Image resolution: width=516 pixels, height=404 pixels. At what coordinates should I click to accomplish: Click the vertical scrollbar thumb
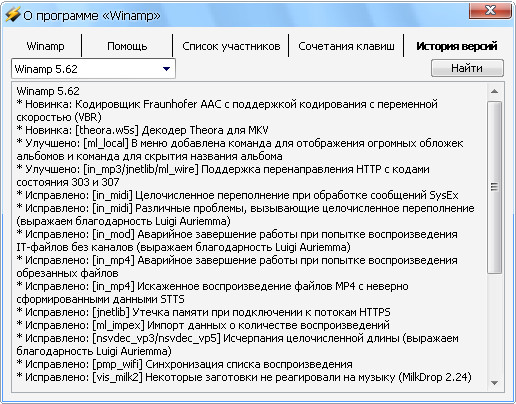(x=495, y=187)
